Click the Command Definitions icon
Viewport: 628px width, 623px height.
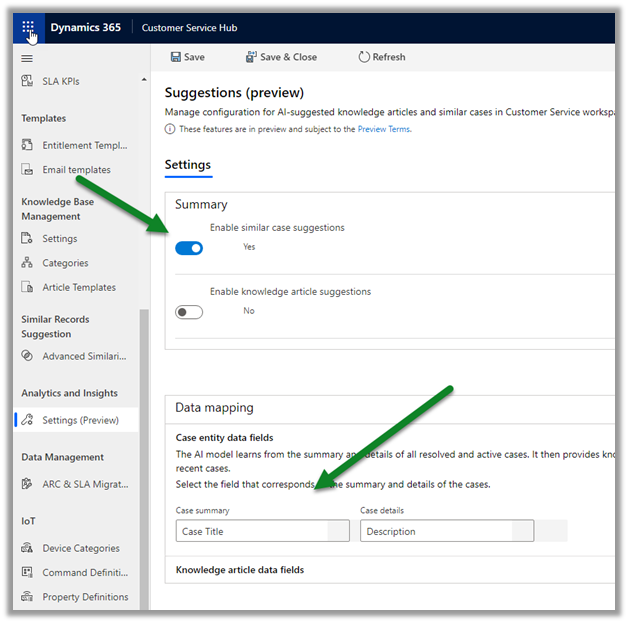27,572
